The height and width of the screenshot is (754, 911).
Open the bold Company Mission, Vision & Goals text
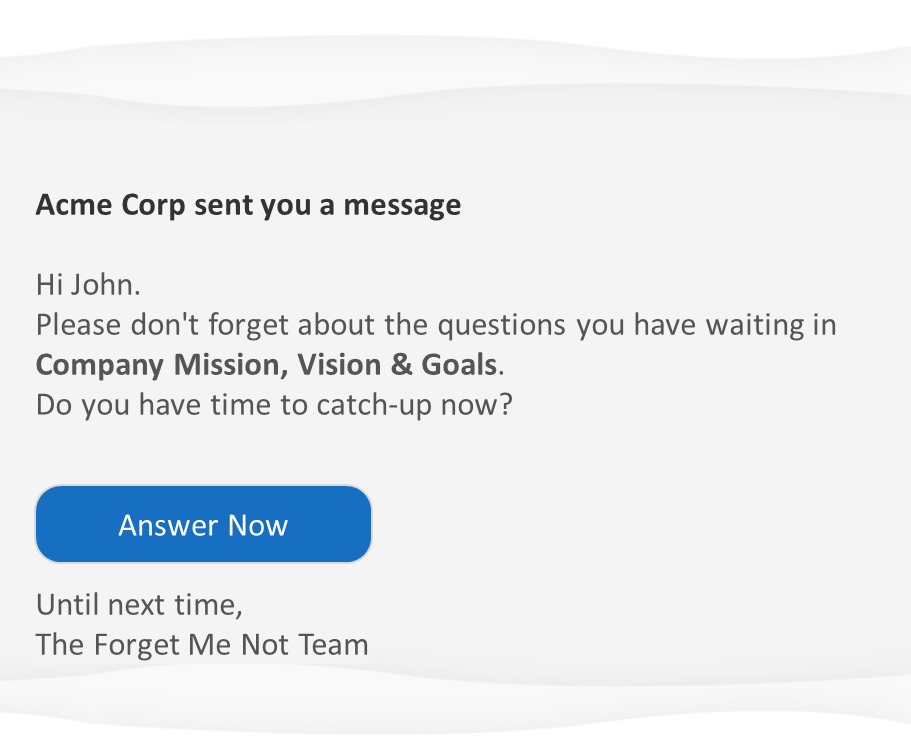click(x=266, y=365)
